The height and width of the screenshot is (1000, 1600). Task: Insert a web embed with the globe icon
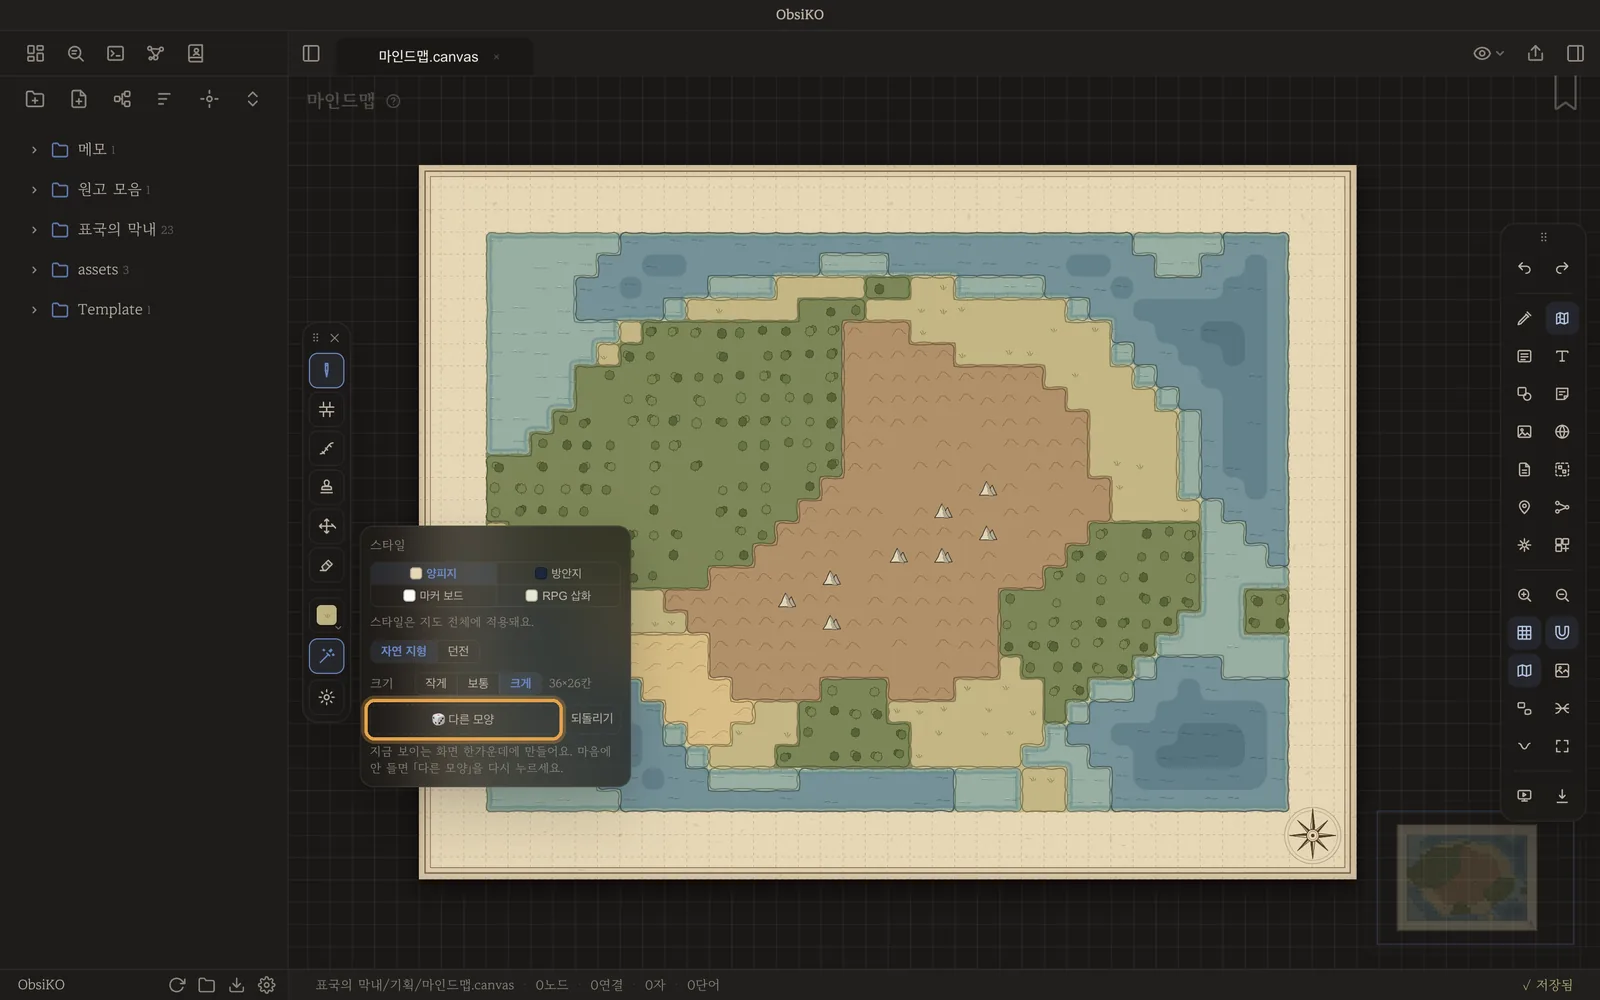click(1562, 432)
